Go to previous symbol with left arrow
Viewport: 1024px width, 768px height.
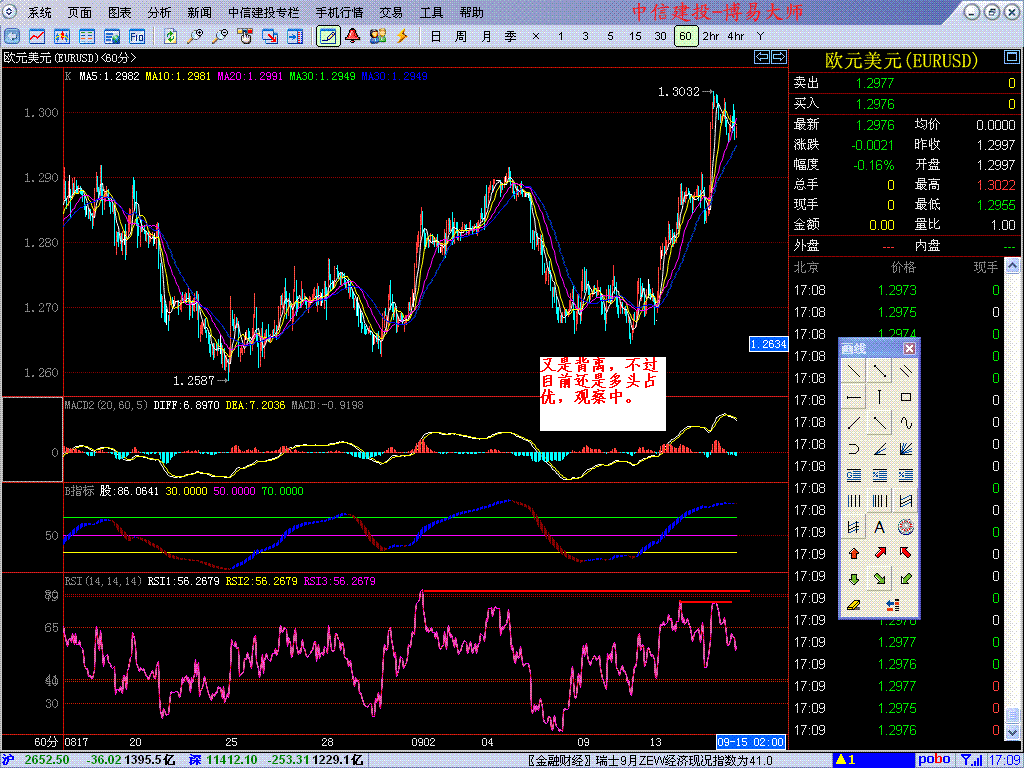point(759,58)
